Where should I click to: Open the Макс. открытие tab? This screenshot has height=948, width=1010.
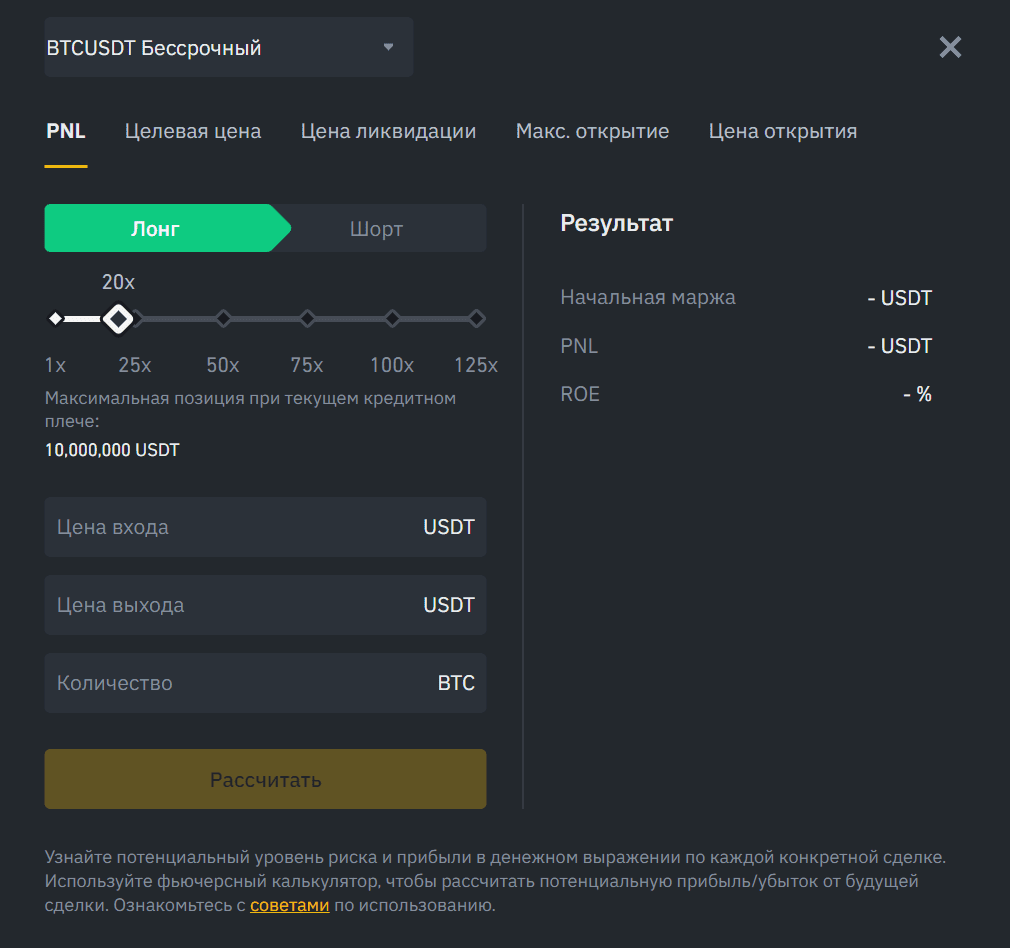pos(592,131)
